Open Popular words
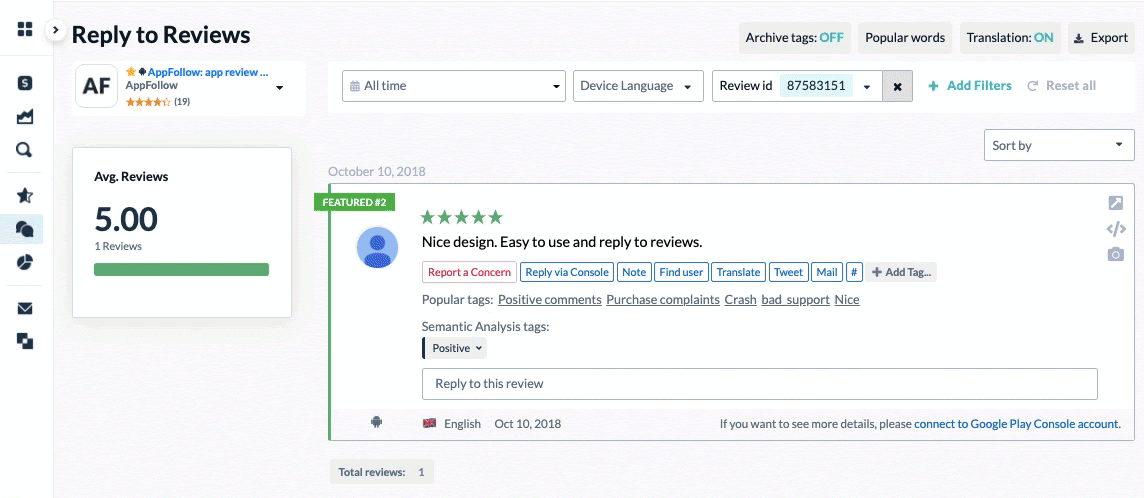1144x498 pixels. 905,38
